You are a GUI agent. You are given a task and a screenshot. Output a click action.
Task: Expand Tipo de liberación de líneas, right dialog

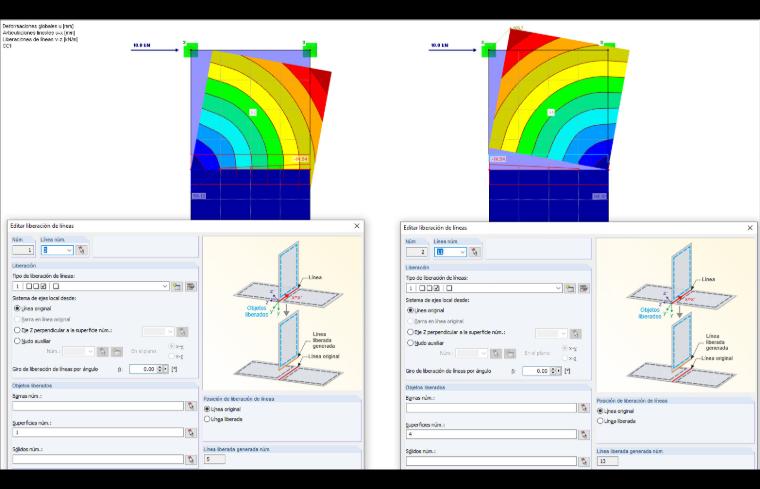click(558, 288)
